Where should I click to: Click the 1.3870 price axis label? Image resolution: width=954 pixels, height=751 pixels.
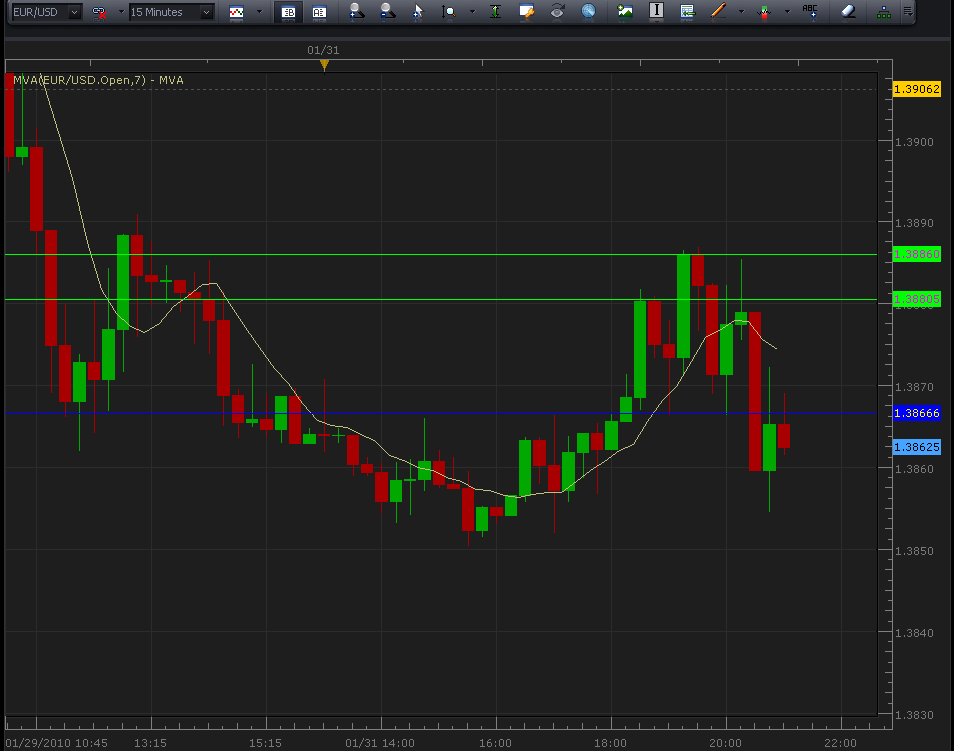(914, 387)
